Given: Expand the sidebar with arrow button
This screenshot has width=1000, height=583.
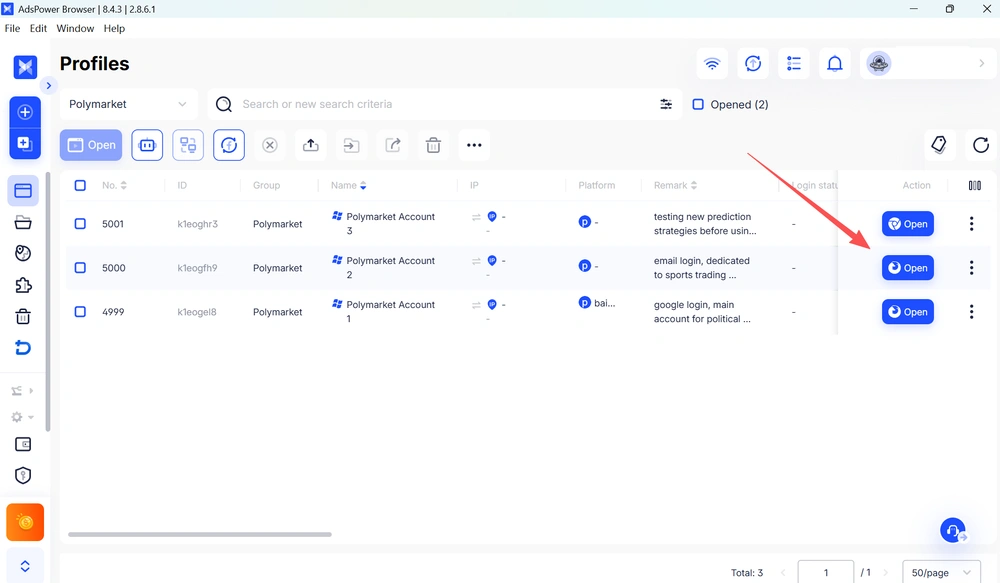Looking at the screenshot, I should pyautogui.click(x=48, y=85).
